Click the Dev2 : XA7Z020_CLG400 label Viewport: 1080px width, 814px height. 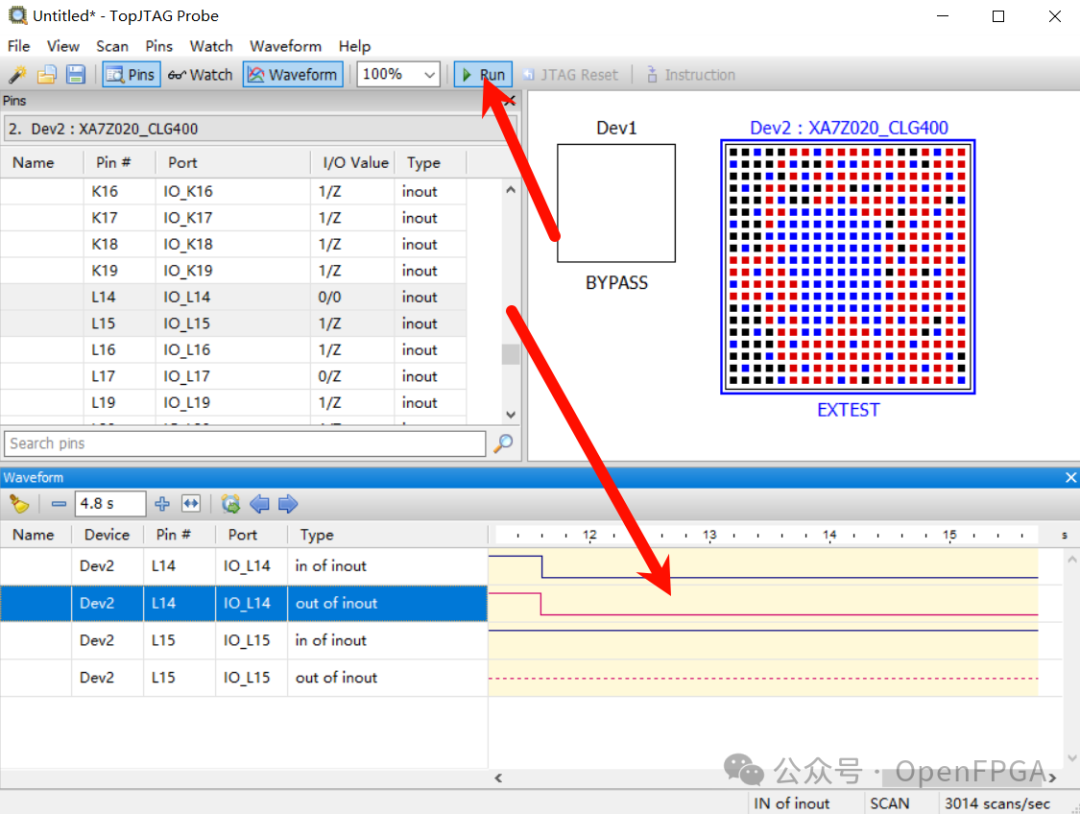[x=849, y=128]
